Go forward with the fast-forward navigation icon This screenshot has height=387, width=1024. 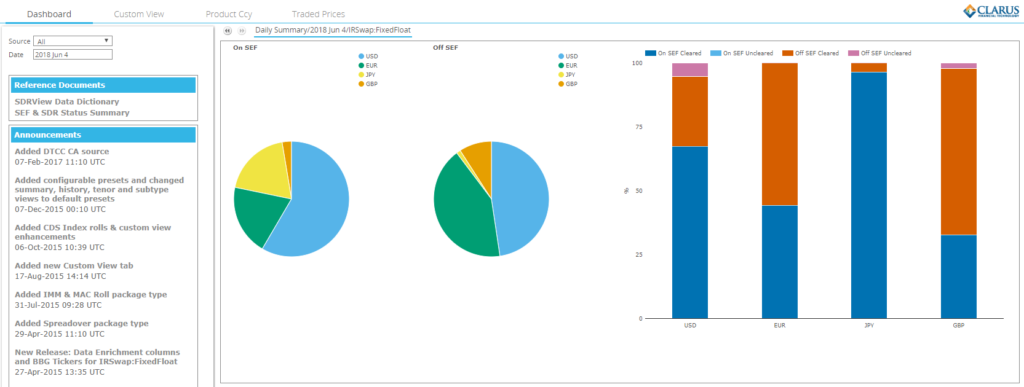point(242,31)
